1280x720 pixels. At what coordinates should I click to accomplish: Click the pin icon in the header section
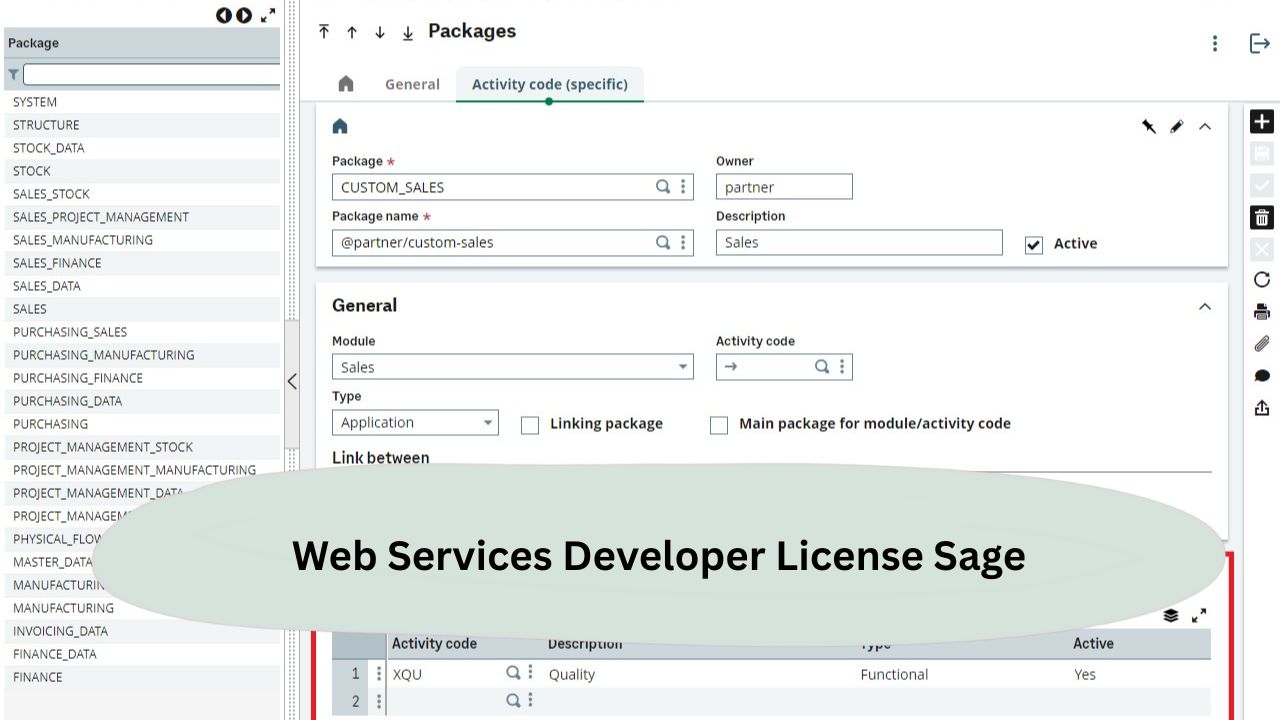pos(1149,126)
